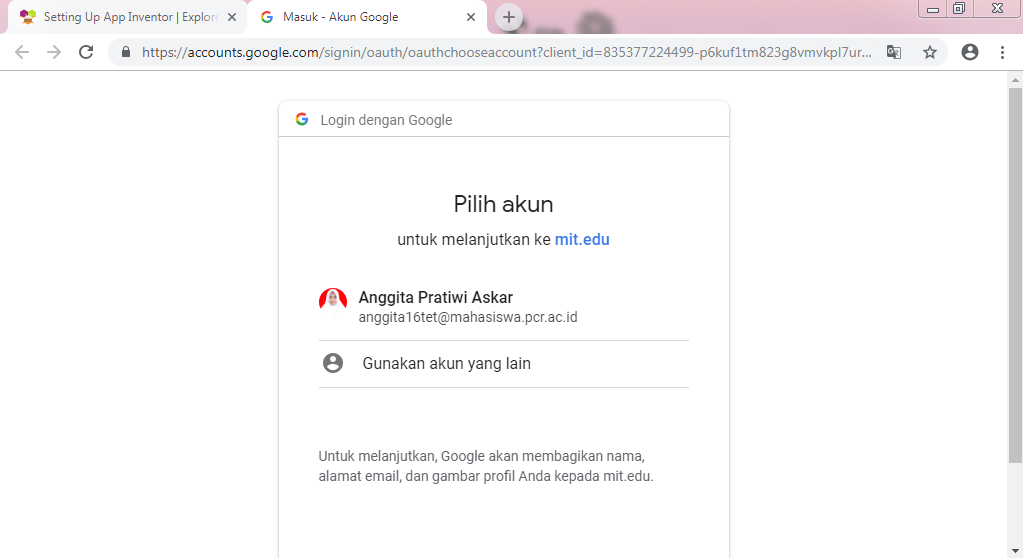Reload the current page
The width and height of the screenshot is (1023, 558).
pos(86,52)
